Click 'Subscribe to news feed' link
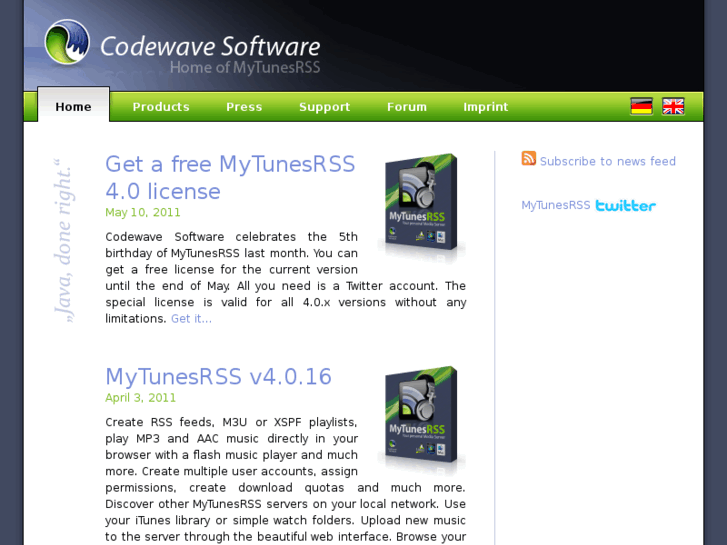The width and height of the screenshot is (727, 545). [608, 161]
